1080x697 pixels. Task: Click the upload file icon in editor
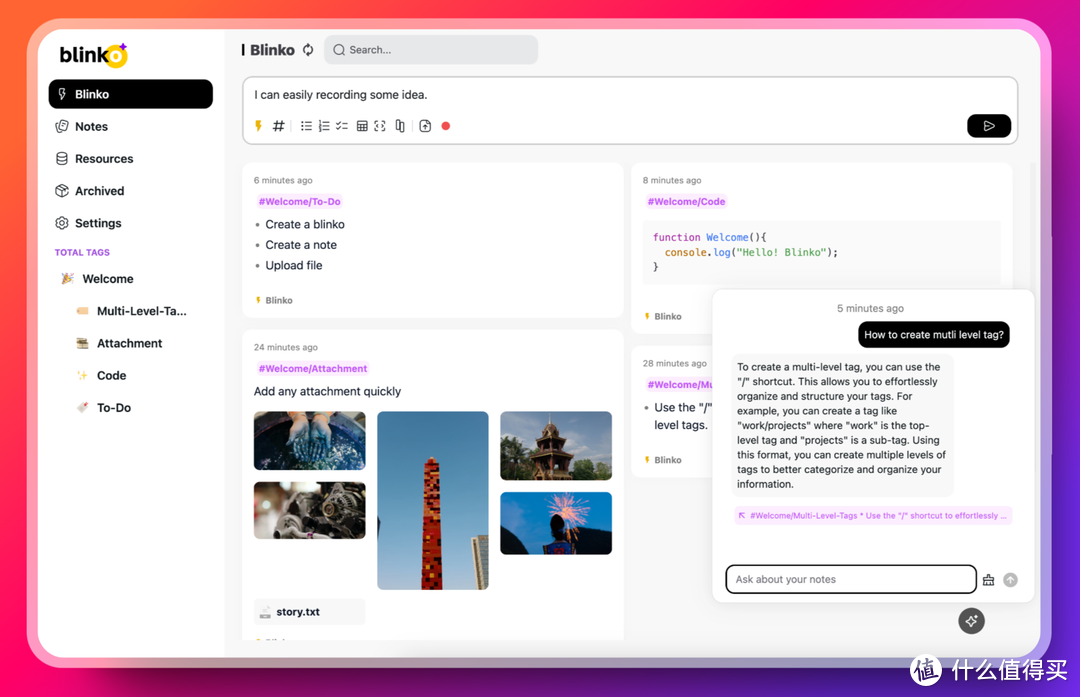coord(425,126)
